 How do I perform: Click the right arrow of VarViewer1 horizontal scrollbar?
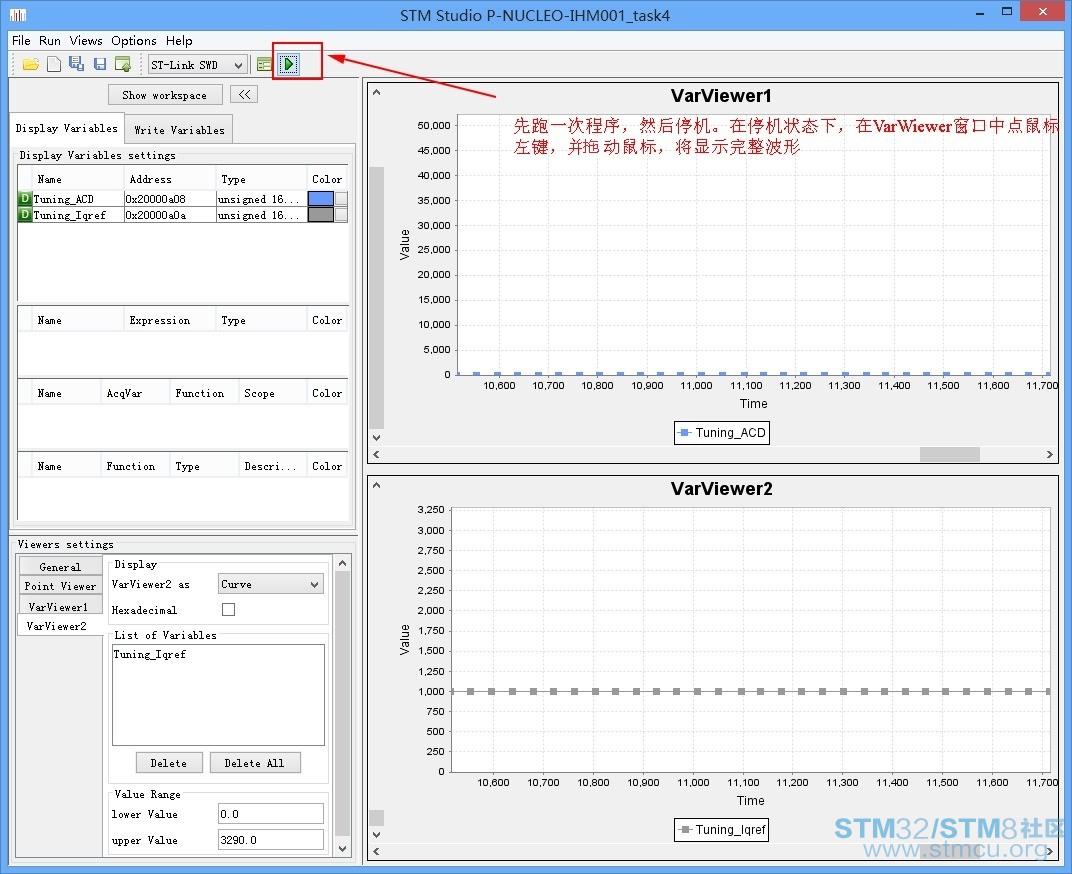(x=1049, y=454)
